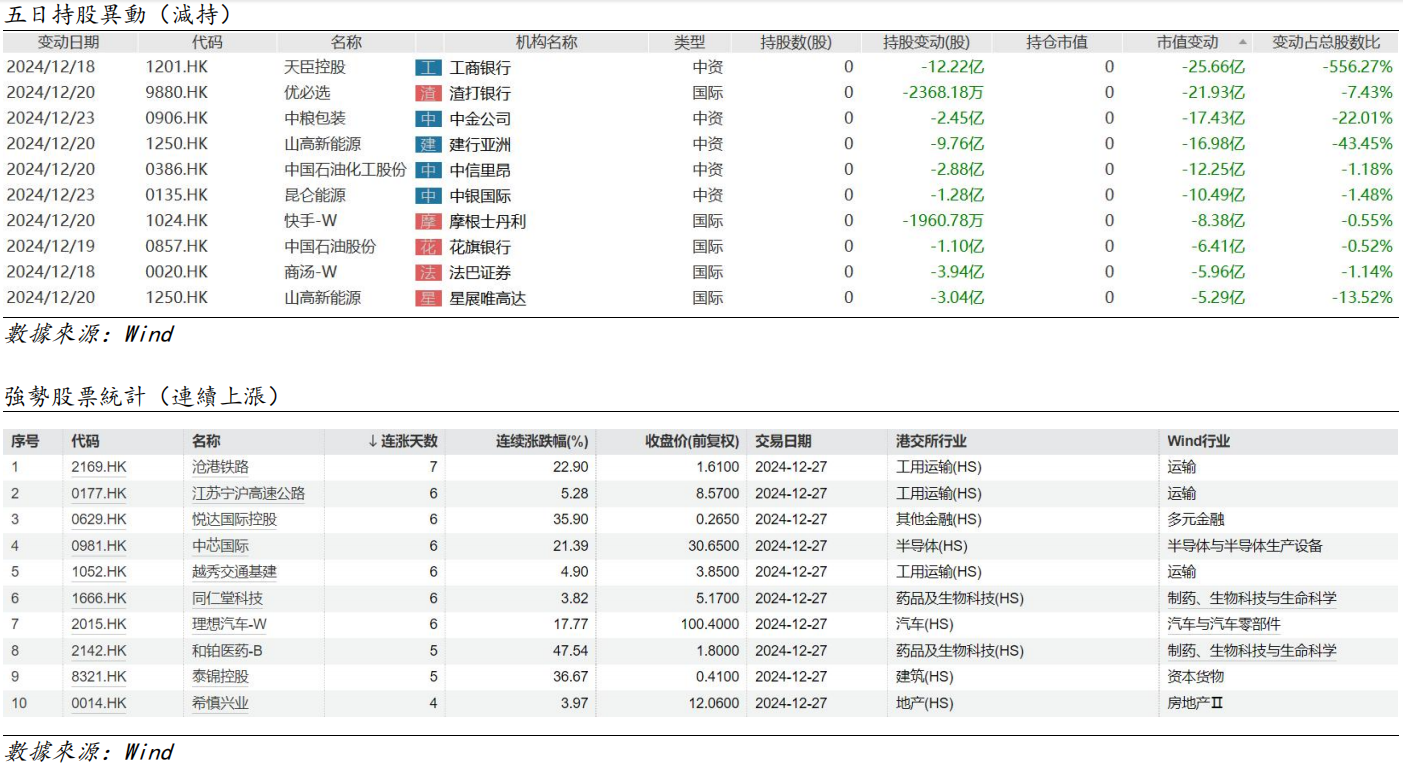Viewport: 1403px width, 774px height.
Task: Select the 0020.HK code cell
Action: [177, 272]
